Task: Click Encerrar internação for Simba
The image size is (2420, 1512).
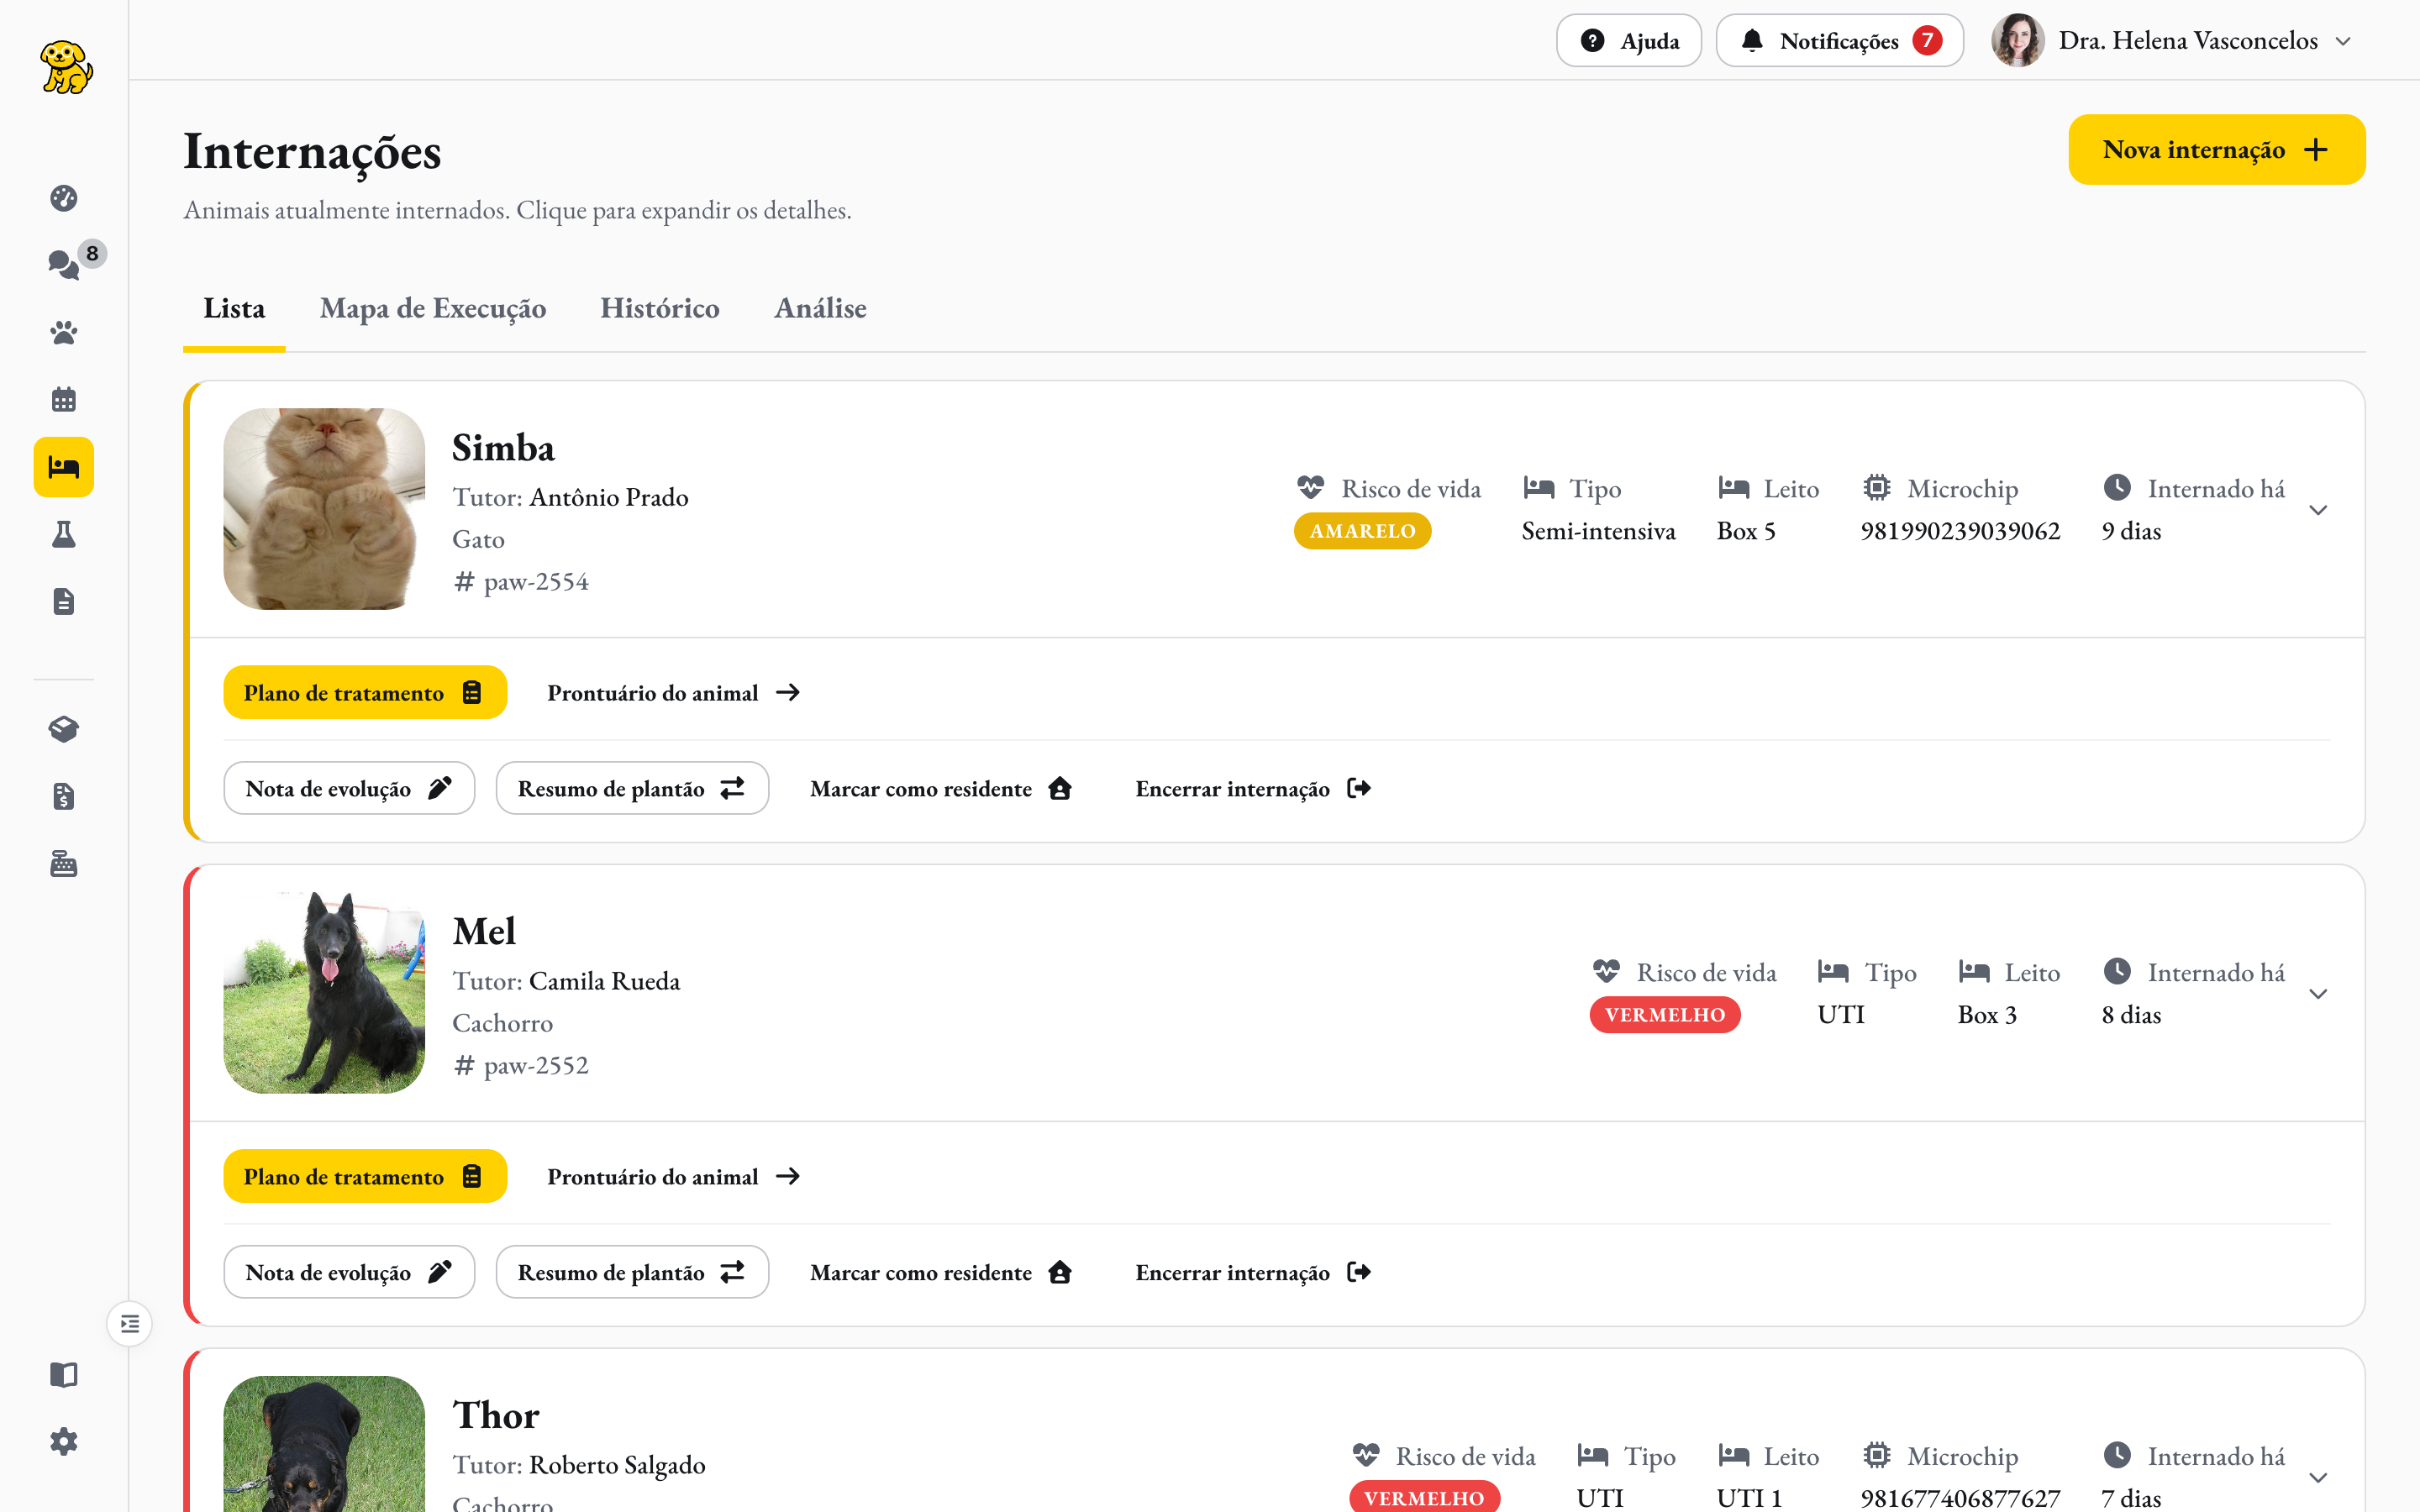Action: pyautogui.click(x=1253, y=789)
